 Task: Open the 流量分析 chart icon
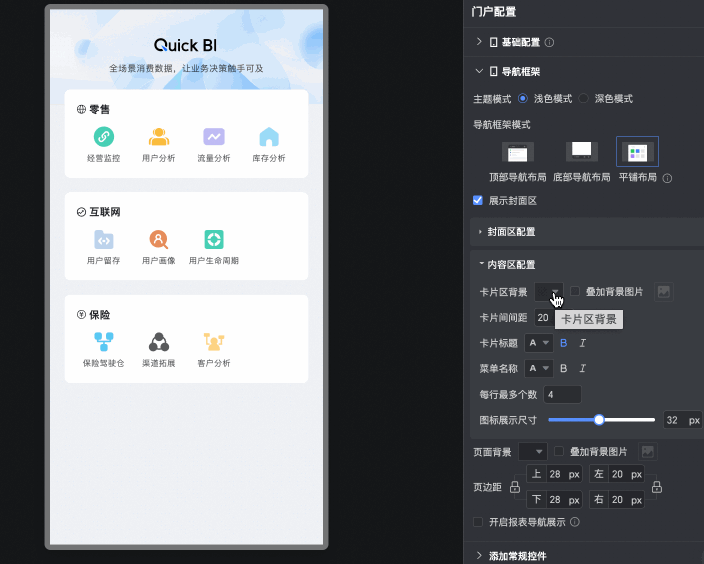[214, 137]
